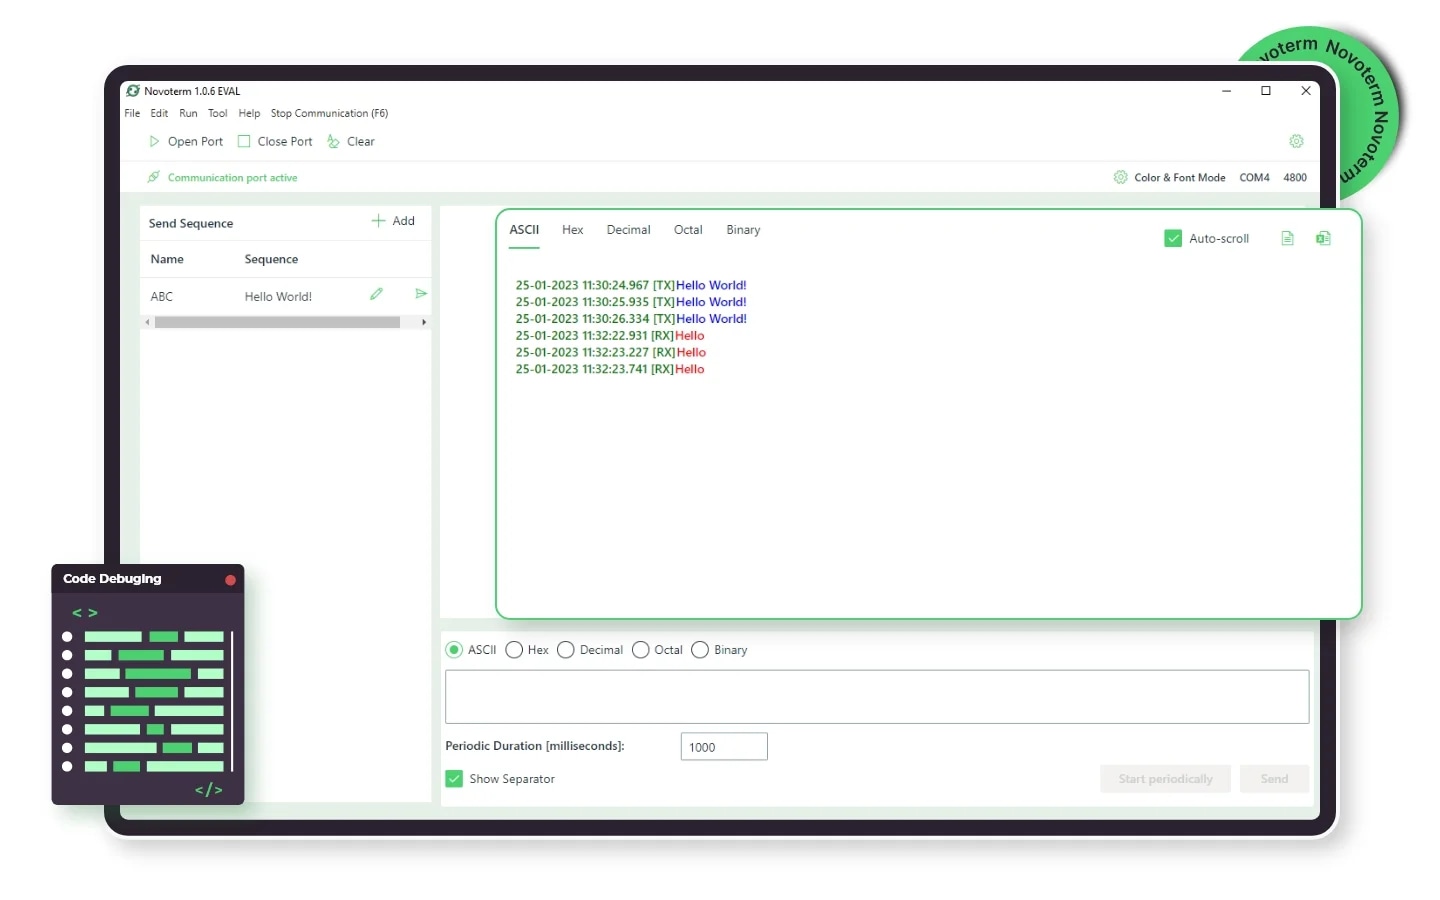Open the Tool menu
1440x900 pixels.
click(218, 114)
